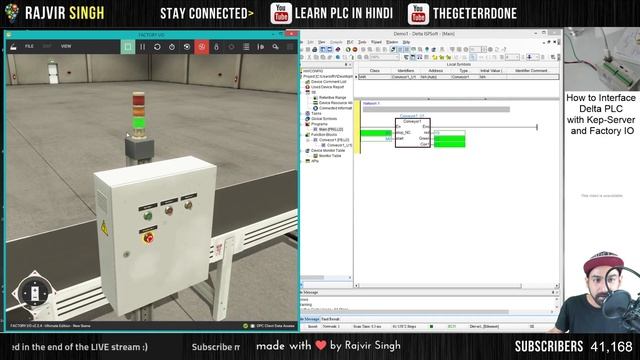Viewport: 640px width, 360px height.
Task: Open the View menu in ISPSoft
Action: coord(322,42)
